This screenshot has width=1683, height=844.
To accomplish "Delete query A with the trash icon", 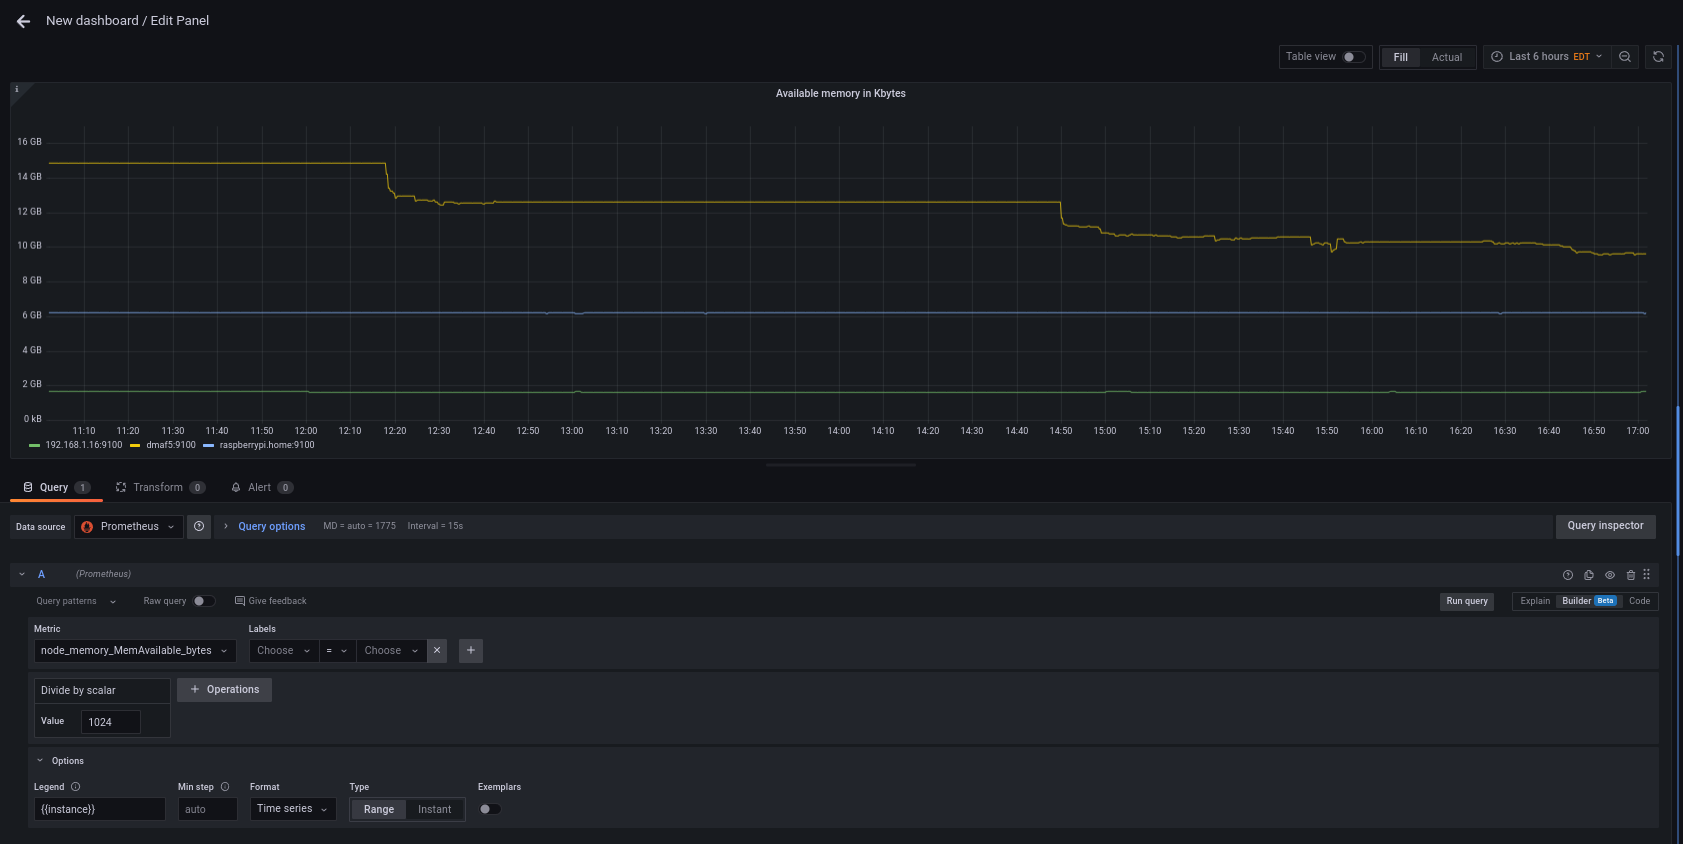I will pos(1631,575).
